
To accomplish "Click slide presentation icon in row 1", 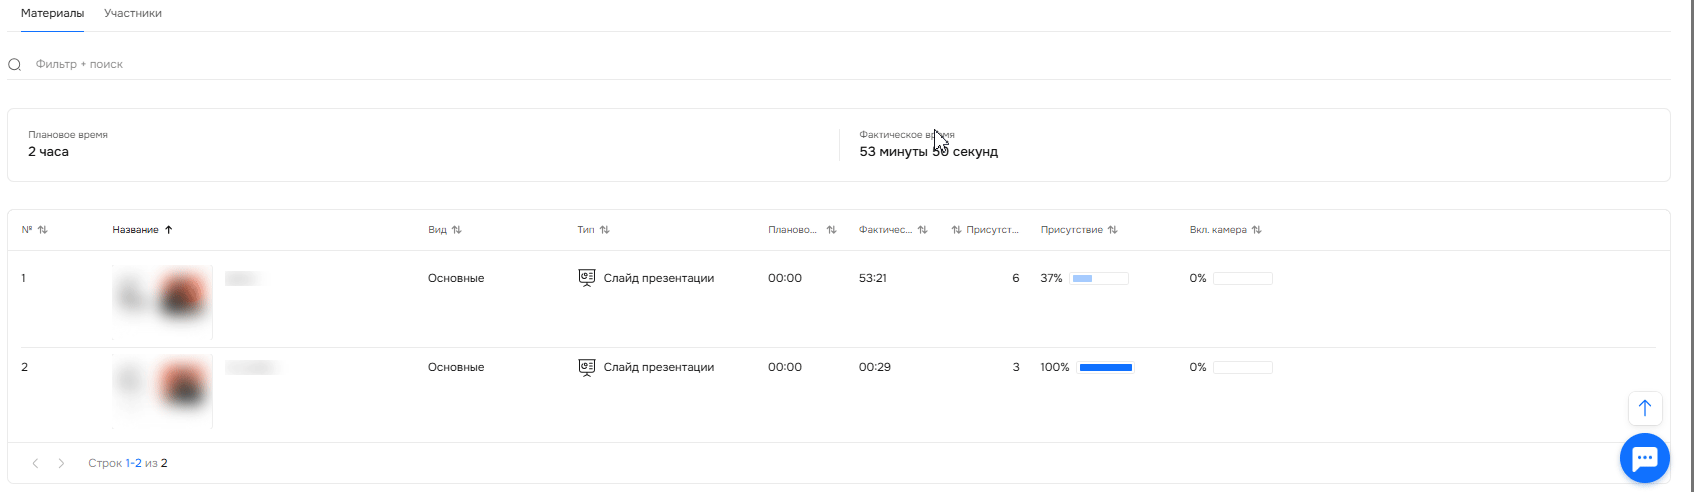I will tap(587, 278).
